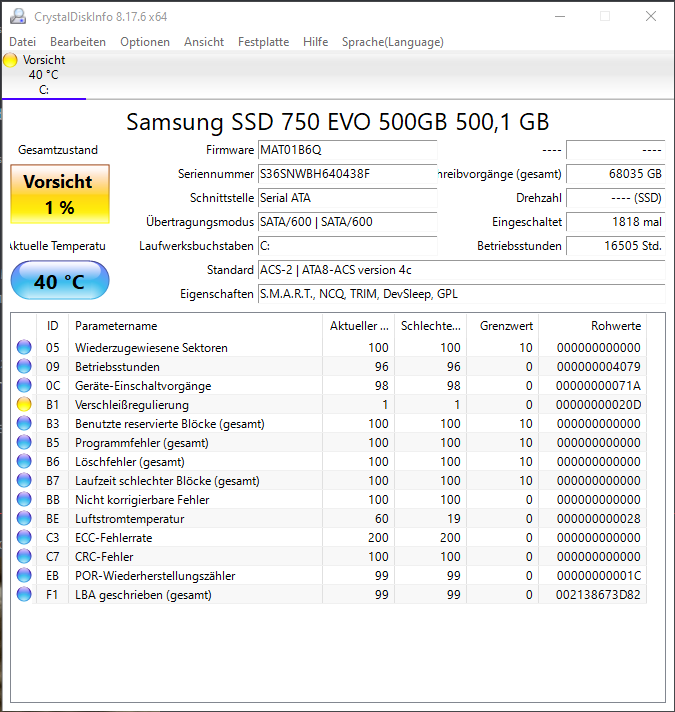Click status icon for 09 Betriebsstunden

click(24, 366)
